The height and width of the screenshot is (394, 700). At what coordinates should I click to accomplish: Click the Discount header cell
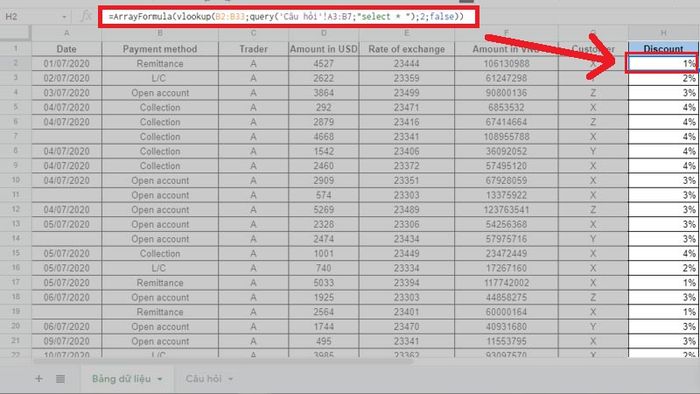(x=663, y=48)
